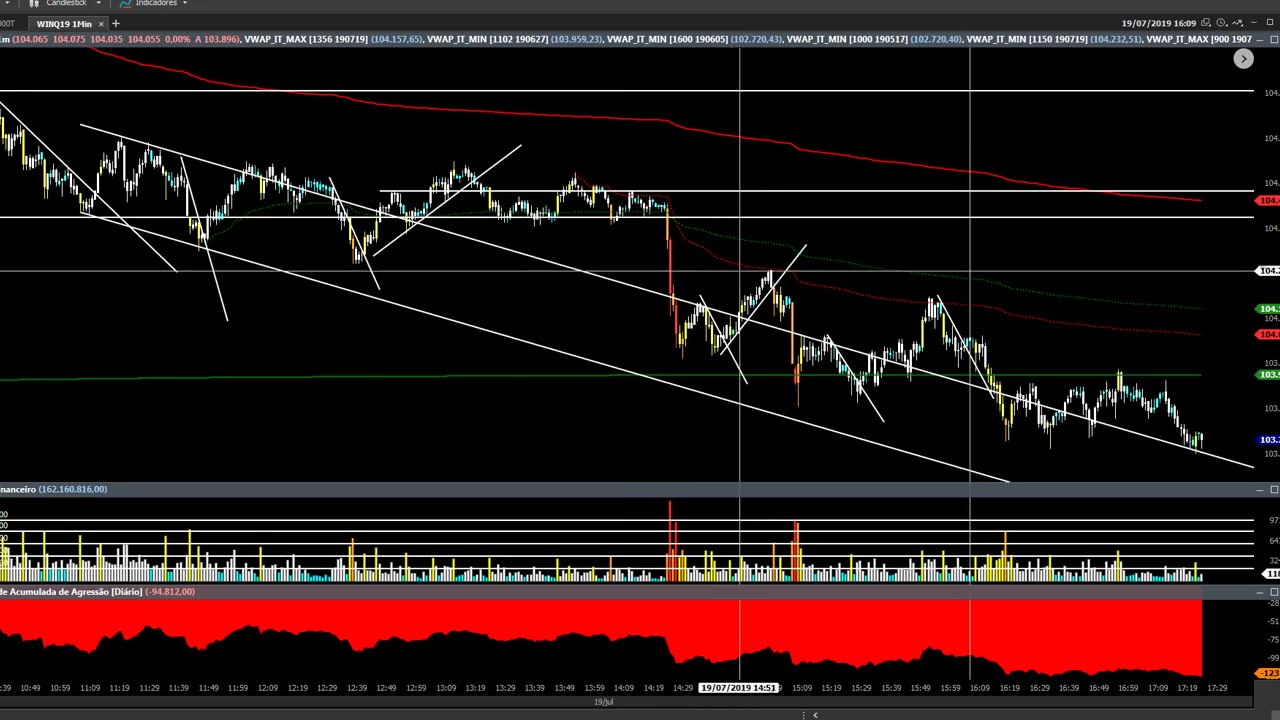Minimize the Acumulada de Agressão pane

click(x=1260, y=592)
